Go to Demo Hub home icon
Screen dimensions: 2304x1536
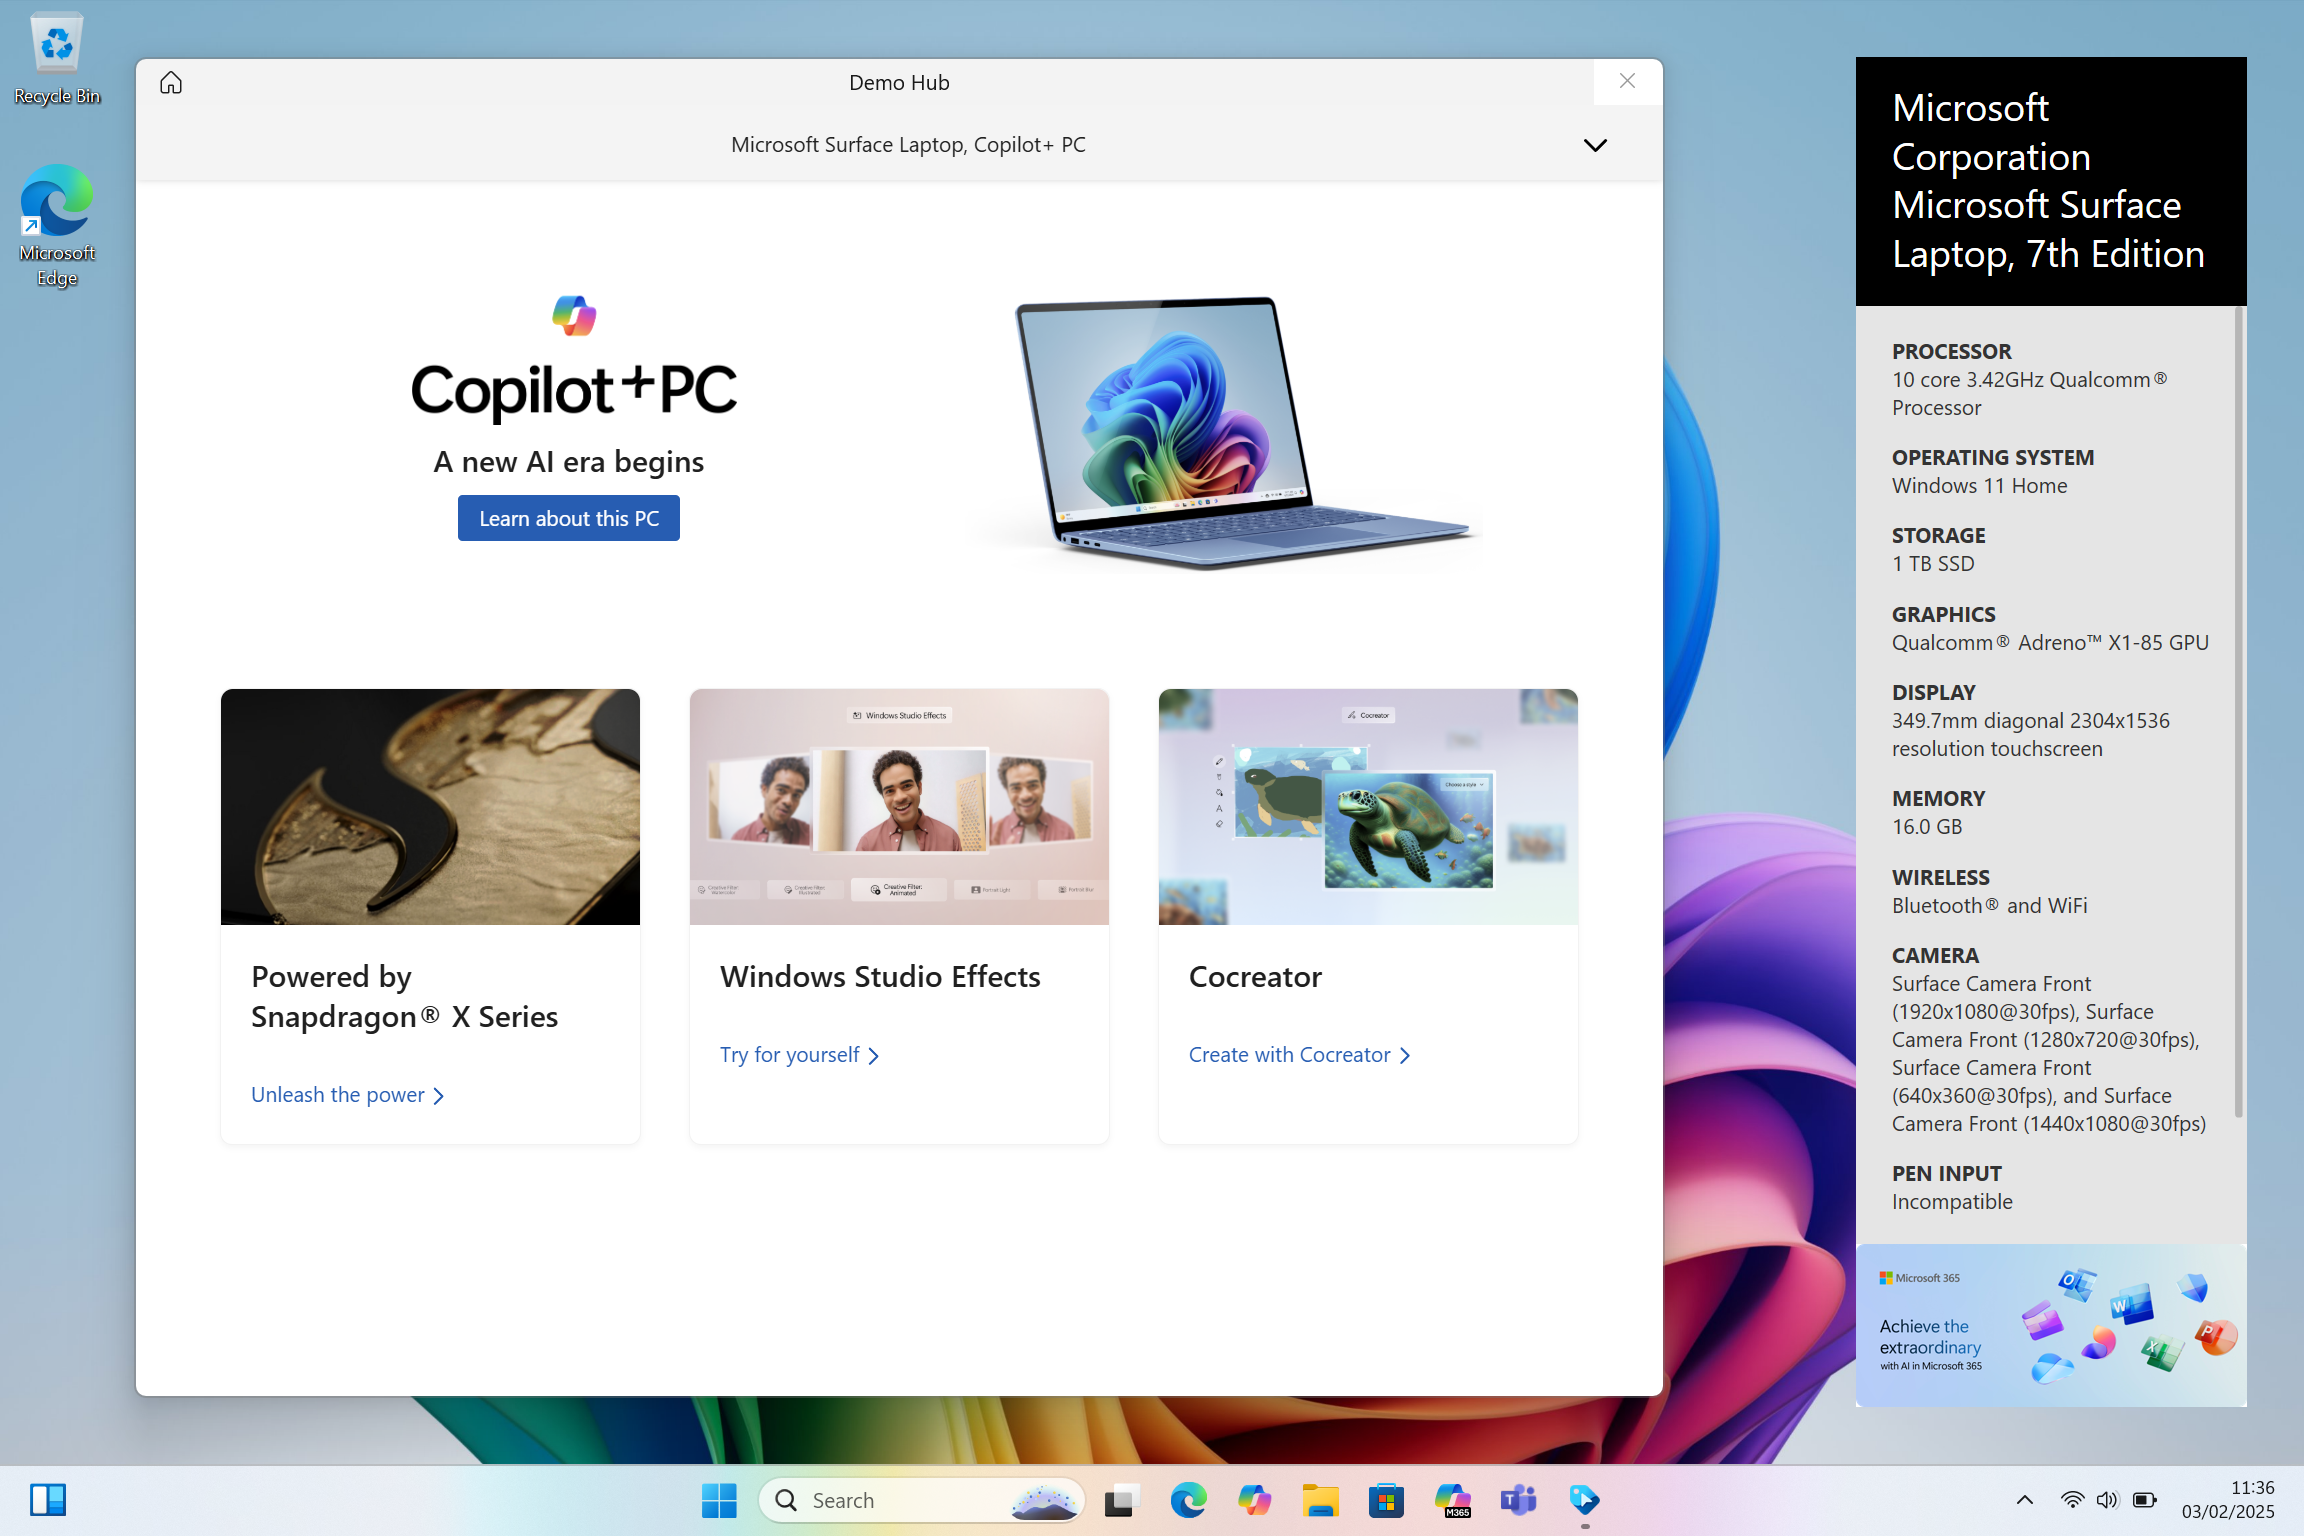tap(171, 82)
